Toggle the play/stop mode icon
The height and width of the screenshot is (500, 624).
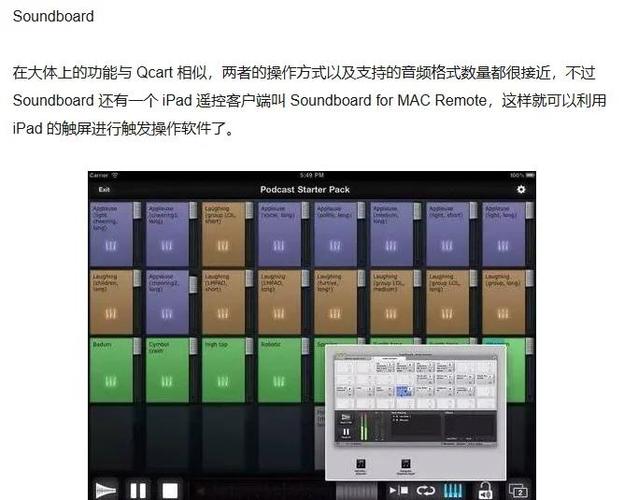(398, 490)
